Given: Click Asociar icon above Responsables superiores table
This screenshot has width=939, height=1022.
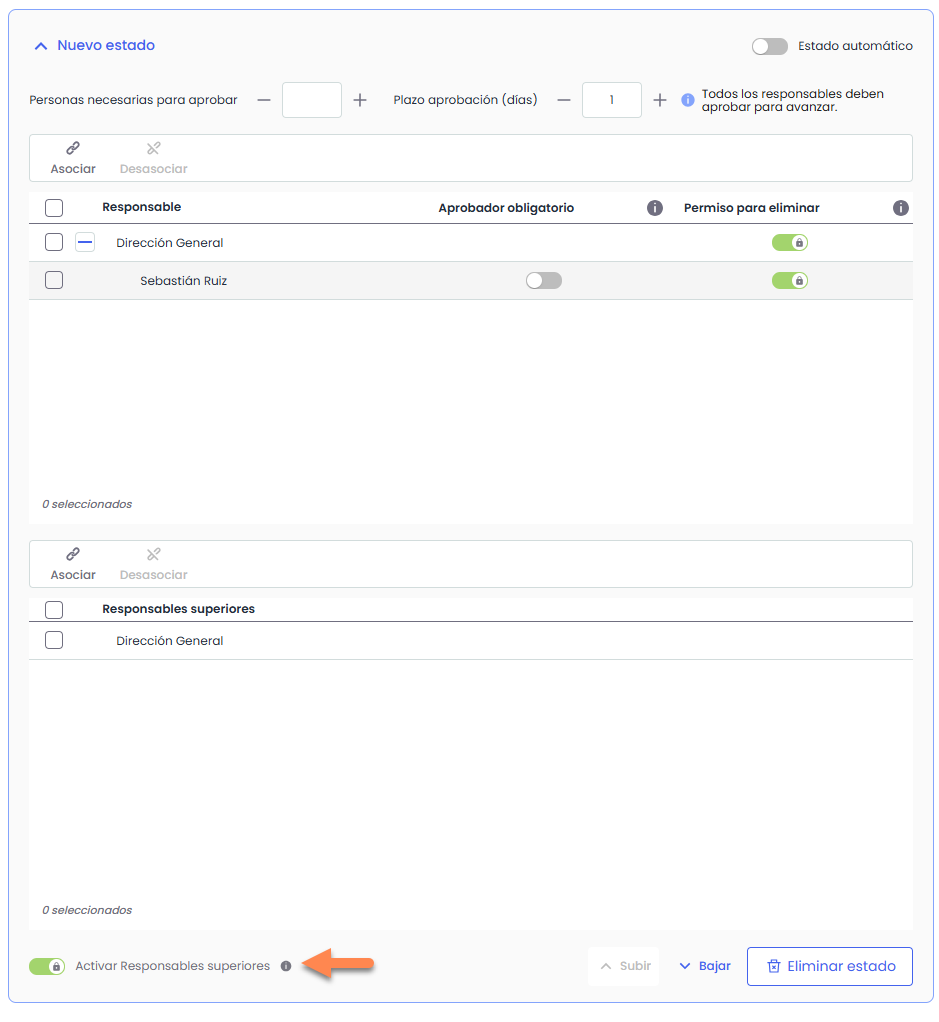Looking at the screenshot, I should 73,555.
